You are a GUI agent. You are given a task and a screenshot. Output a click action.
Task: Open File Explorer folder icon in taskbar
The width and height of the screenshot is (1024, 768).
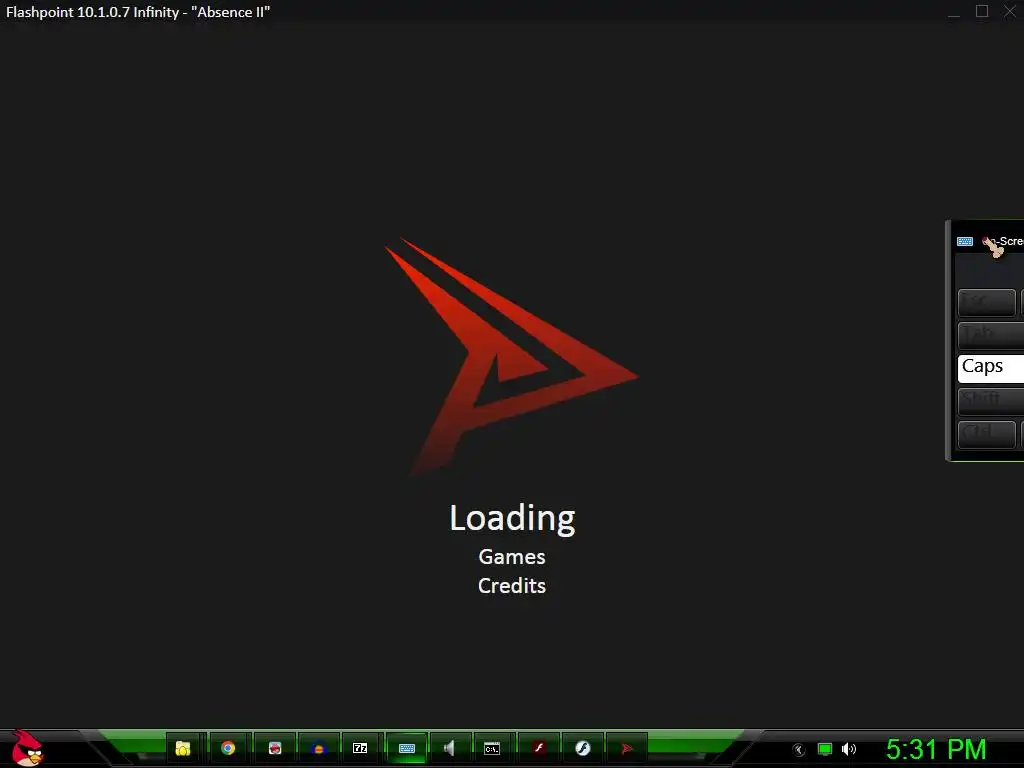point(183,748)
